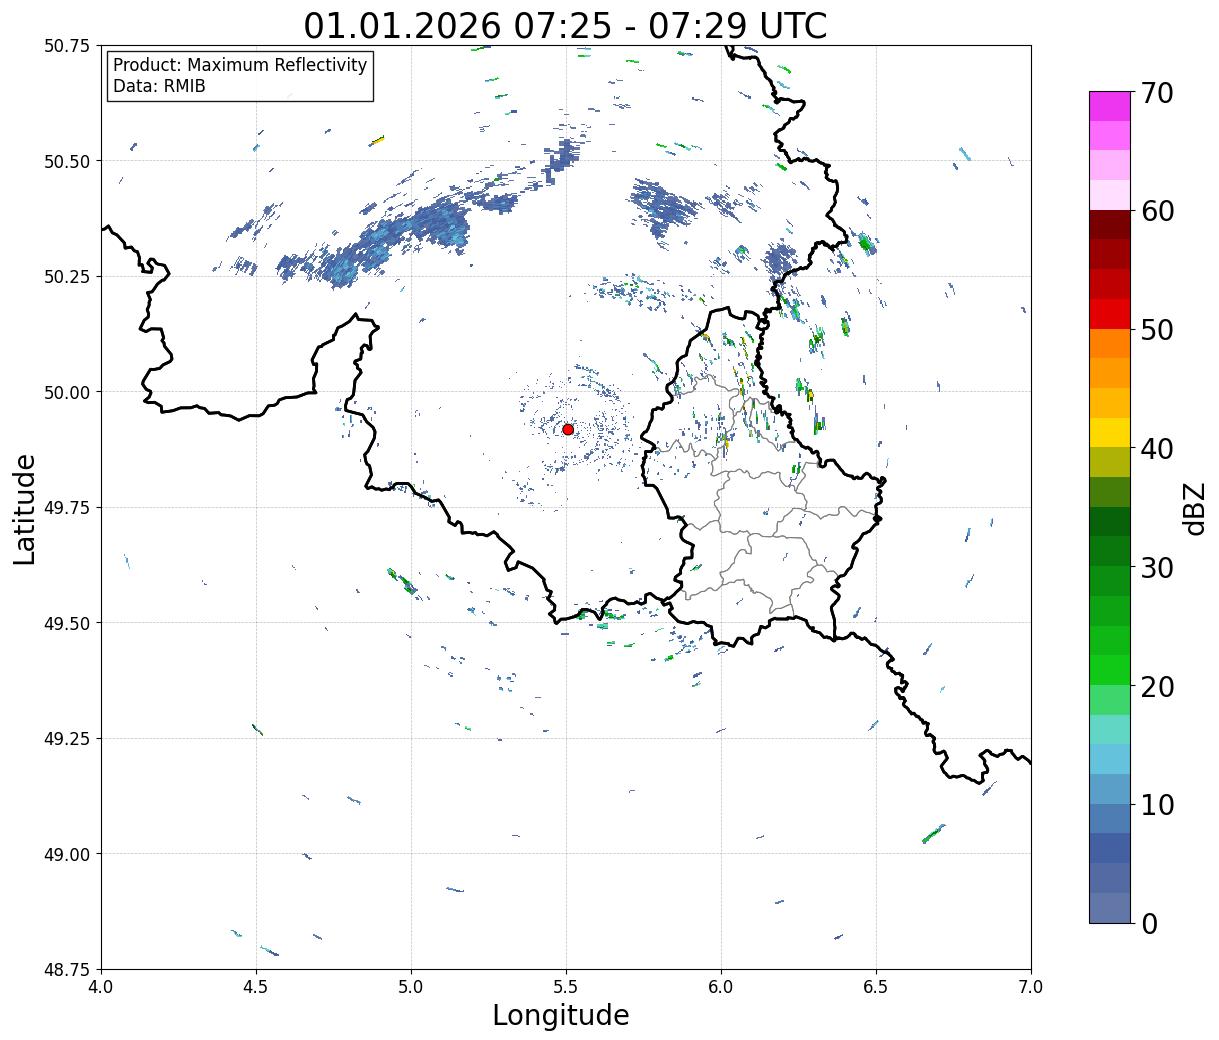The width and height of the screenshot is (1219, 1040).
Task: Click the 5.5 longitude tick label
Action: (x=566, y=987)
